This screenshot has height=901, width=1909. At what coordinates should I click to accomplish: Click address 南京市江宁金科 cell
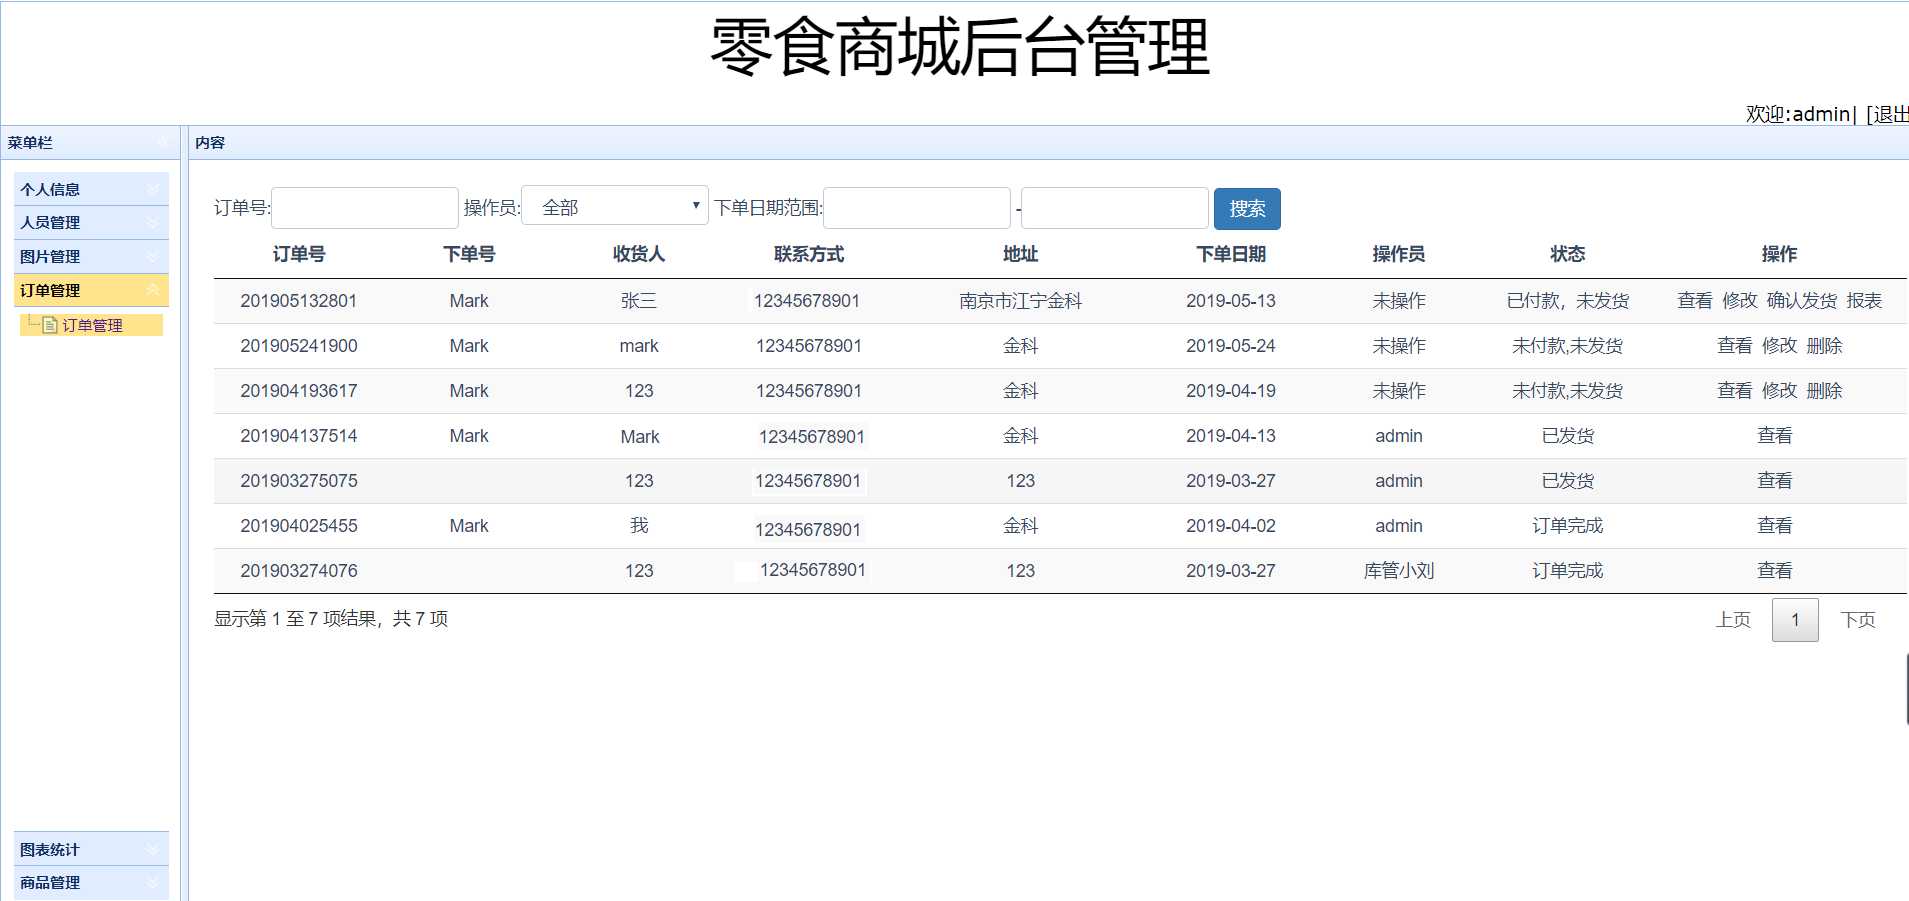[x=1020, y=301]
